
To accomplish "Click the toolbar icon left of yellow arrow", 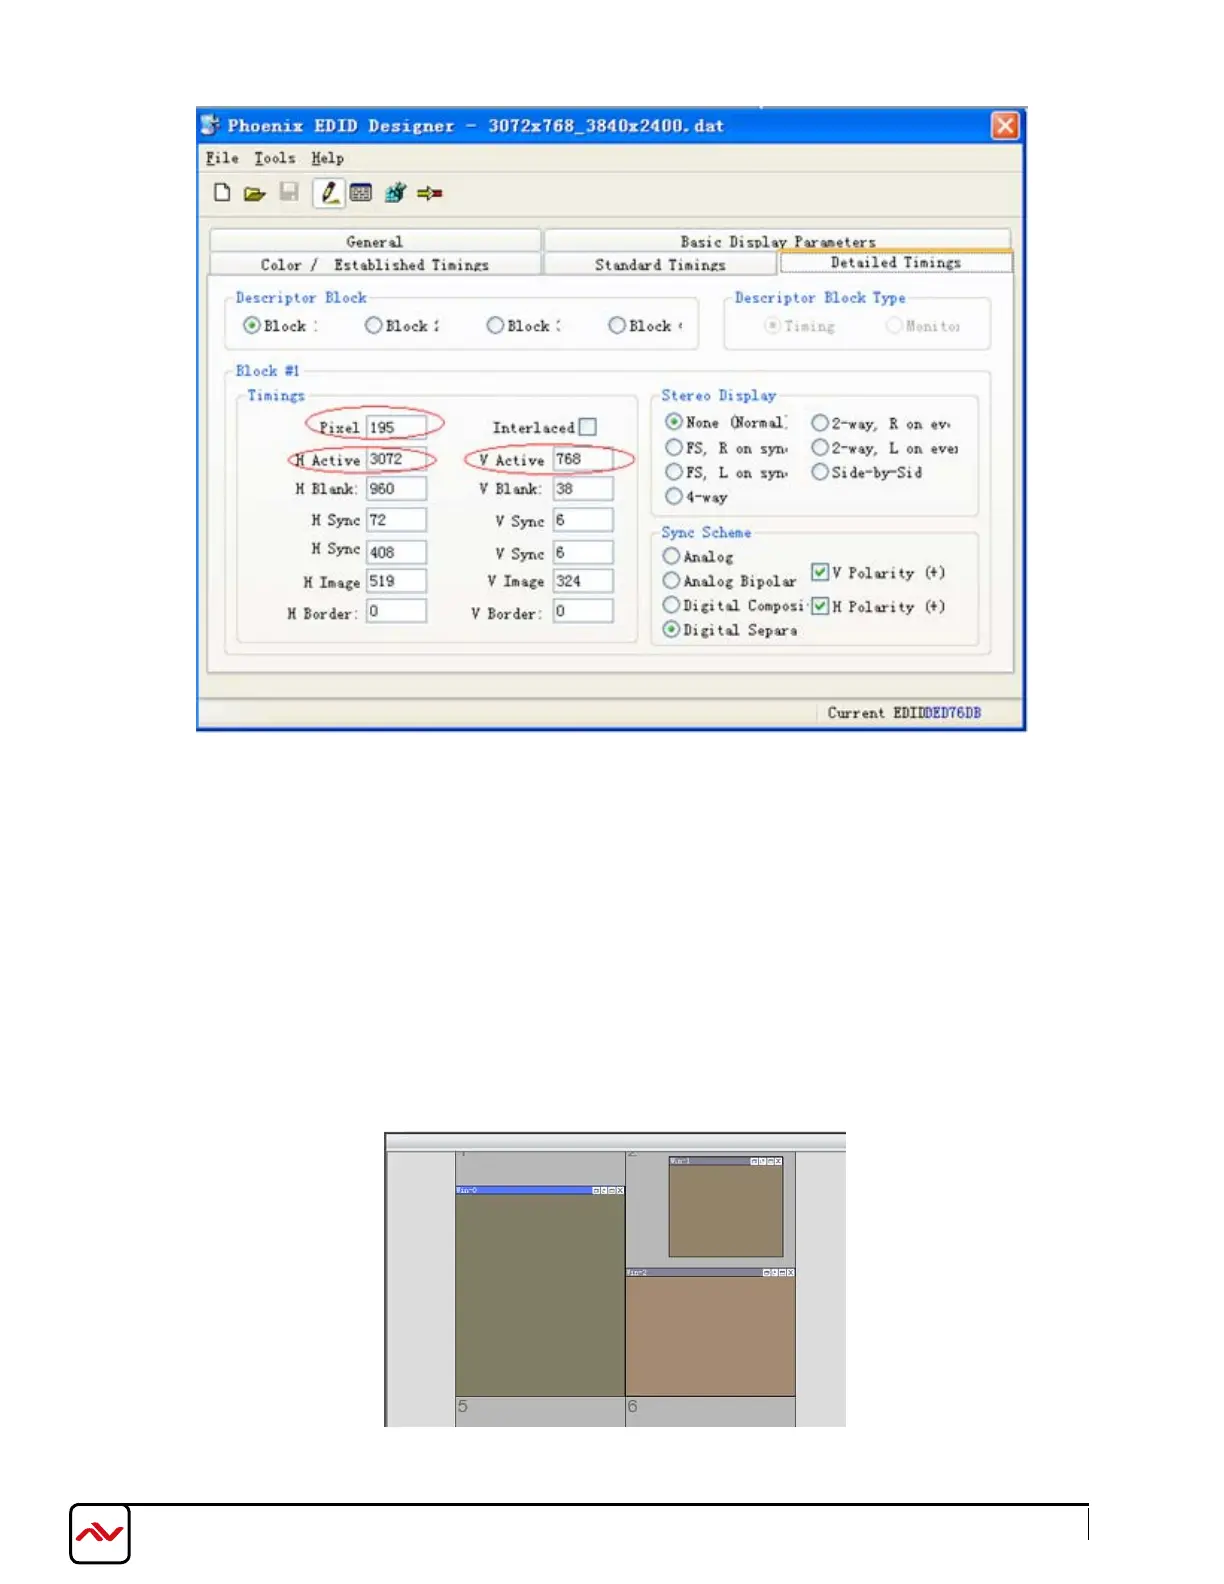I will [396, 192].
